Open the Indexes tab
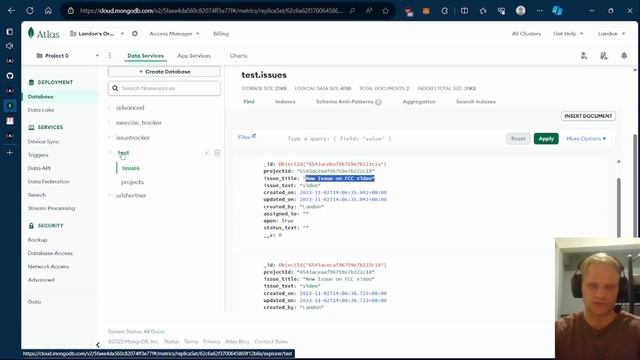Viewport: 640px width, 360px height. [x=285, y=102]
